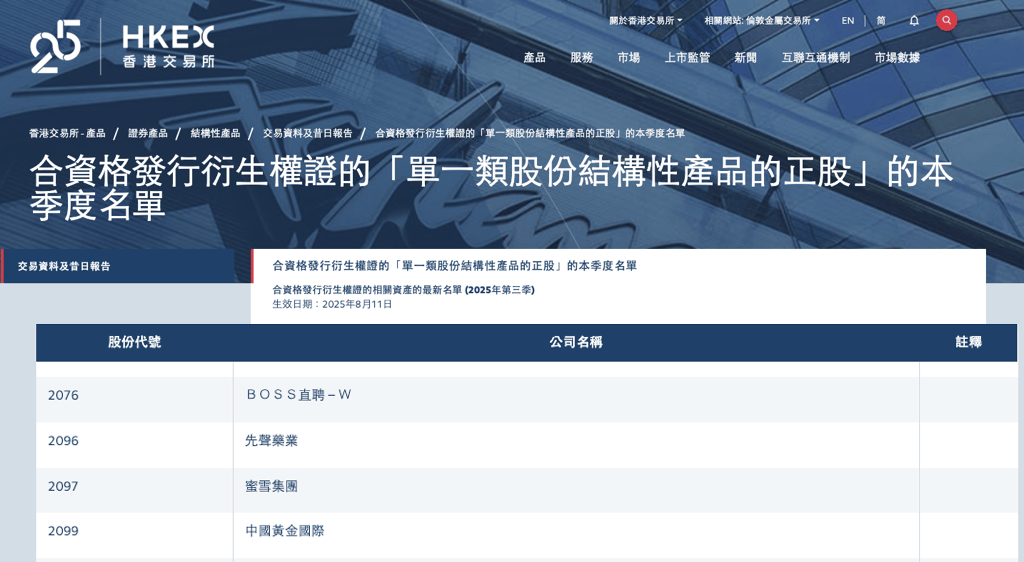Click the 公司名稱 column header
Image resolution: width=1024 pixels, height=562 pixels.
tap(576, 342)
